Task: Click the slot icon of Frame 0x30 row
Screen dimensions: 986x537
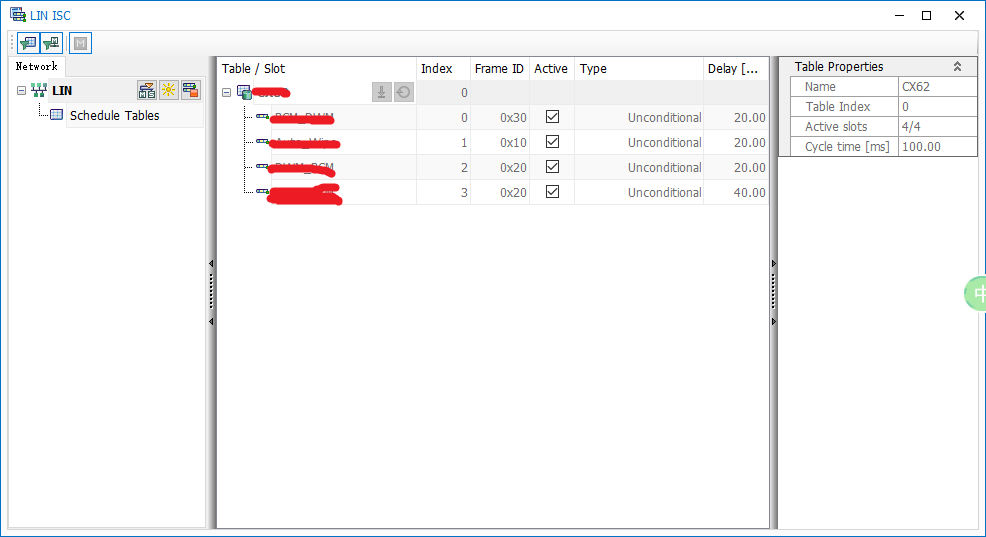Action: pos(262,117)
